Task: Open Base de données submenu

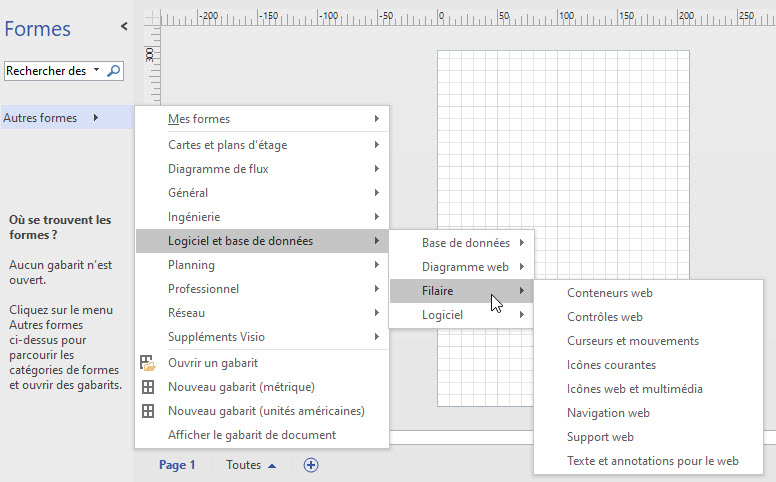Action: click(x=461, y=243)
